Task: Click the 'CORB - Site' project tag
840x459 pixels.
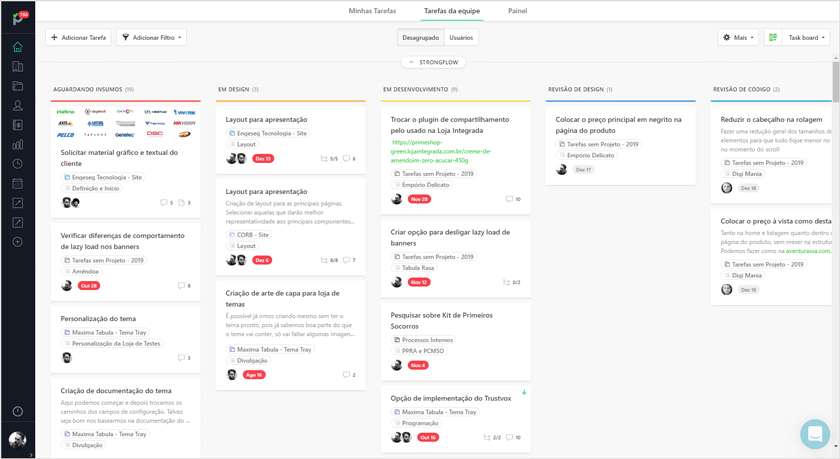Action: pos(249,235)
